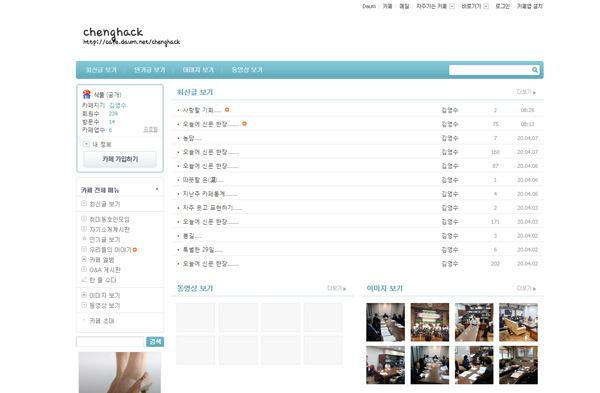Click the 검색 button in the sidebar
The image size is (600, 393).
155,342
